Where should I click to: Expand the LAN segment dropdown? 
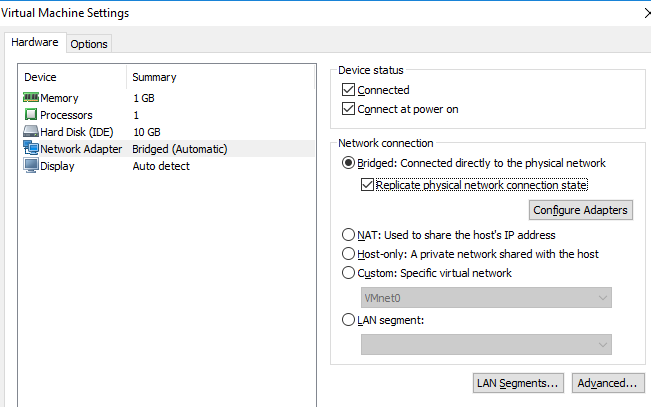(x=486, y=345)
